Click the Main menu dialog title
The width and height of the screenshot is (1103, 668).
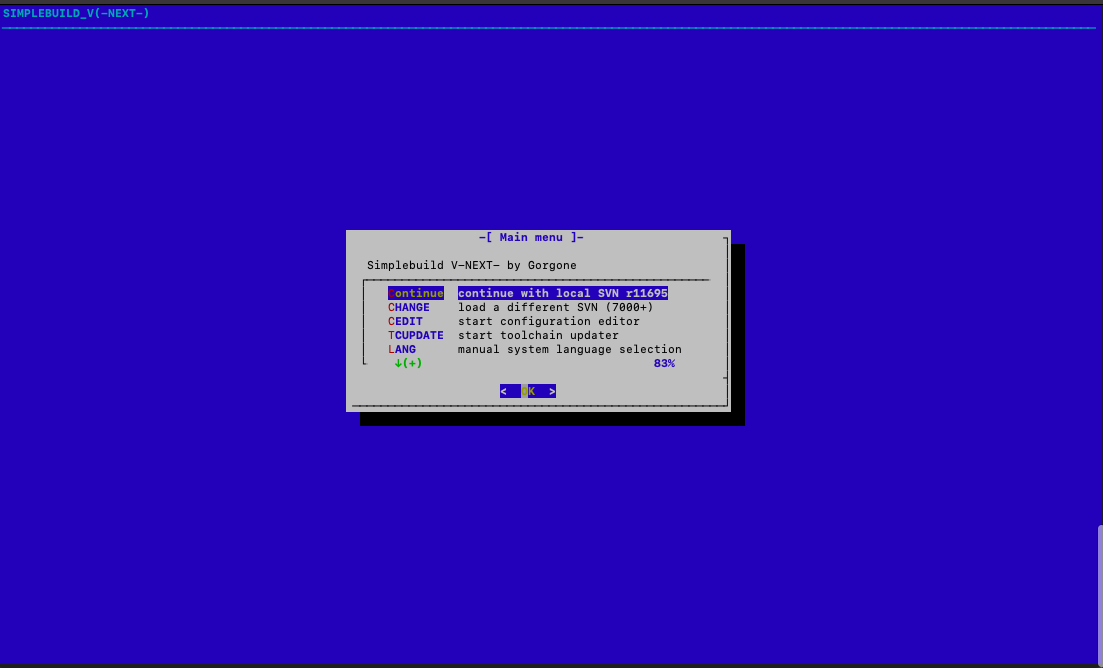point(531,237)
